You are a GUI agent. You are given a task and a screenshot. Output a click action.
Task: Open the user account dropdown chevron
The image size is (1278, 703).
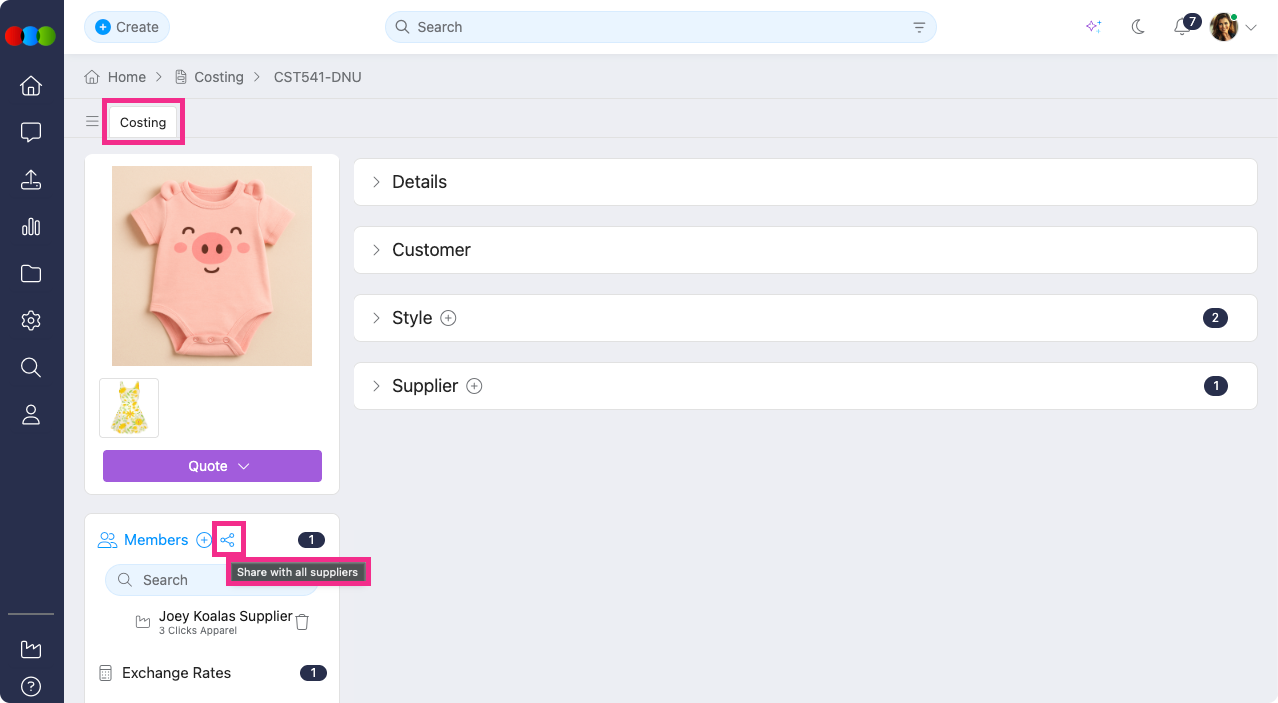click(x=1251, y=28)
